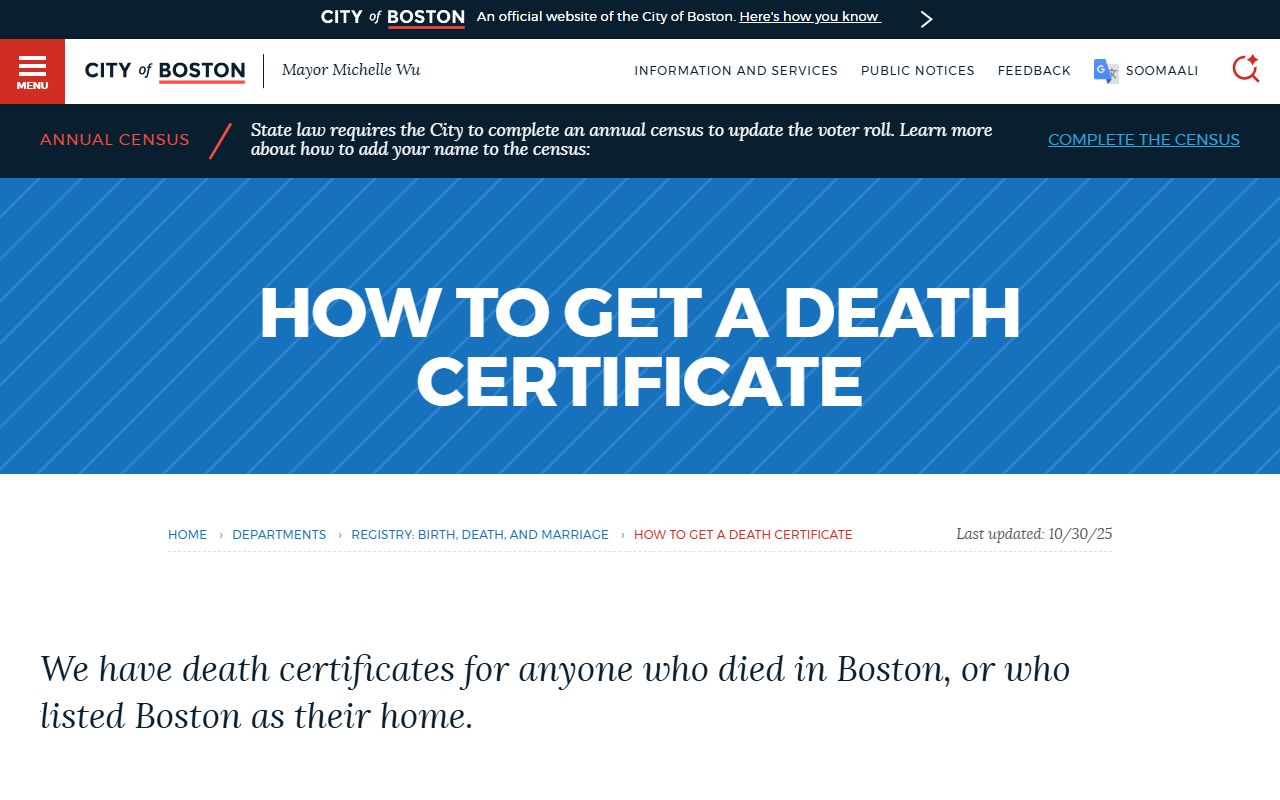Open Mayor Michelle Wu link

[351, 70]
